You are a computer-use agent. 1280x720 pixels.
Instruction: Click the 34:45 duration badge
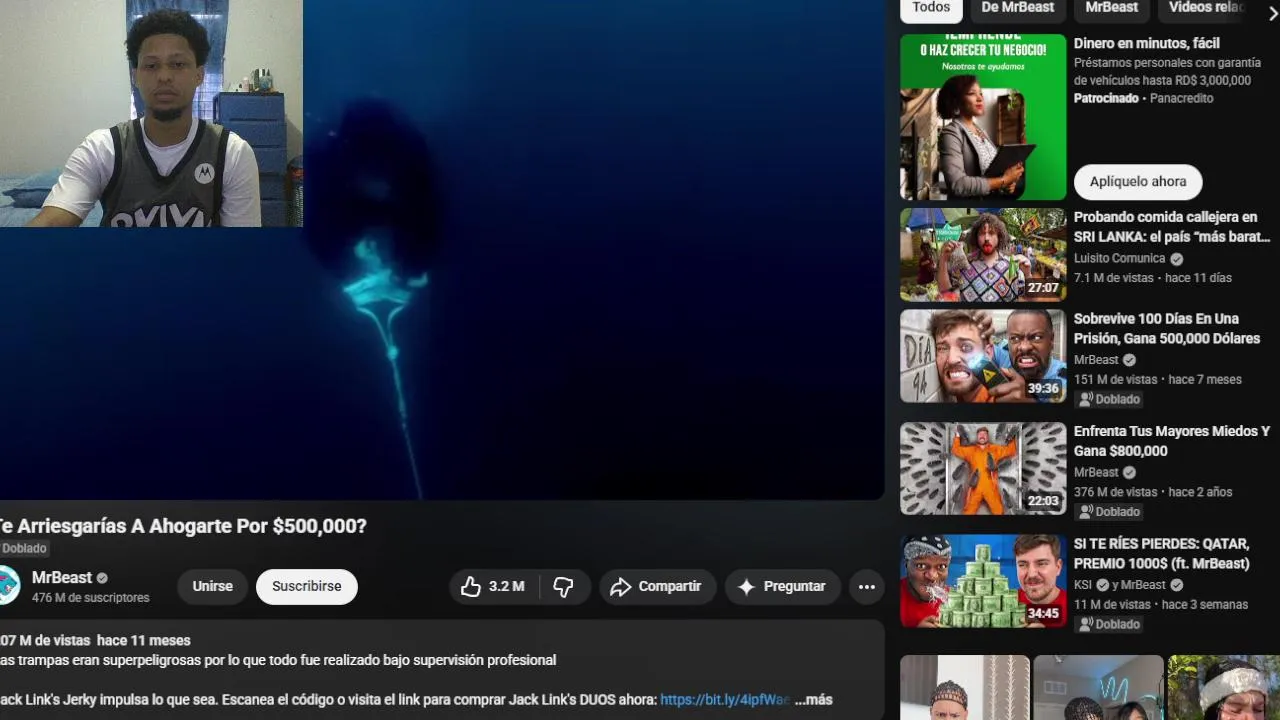pyautogui.click(x=1043, y=614)
